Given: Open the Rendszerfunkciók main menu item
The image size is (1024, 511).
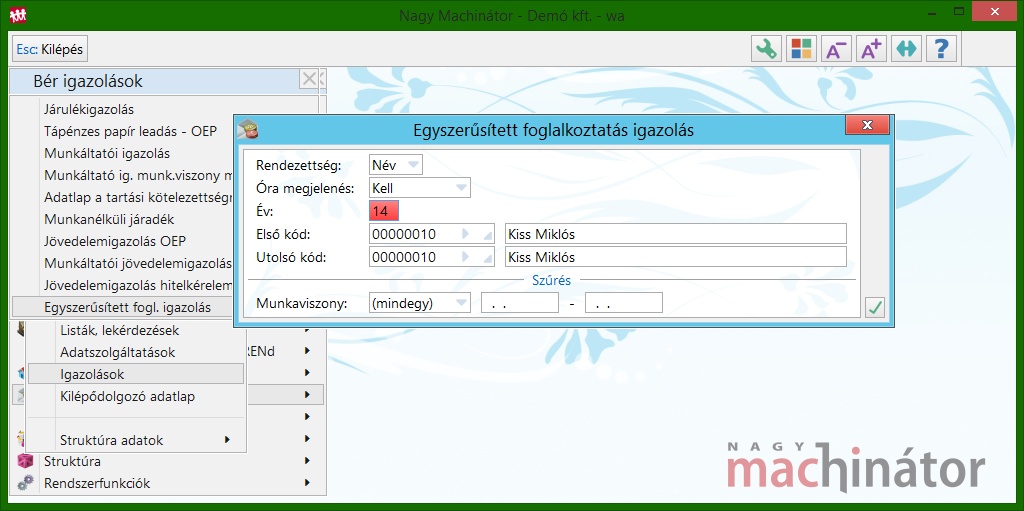Looking at the screenshot, I should tap(97, 483).
